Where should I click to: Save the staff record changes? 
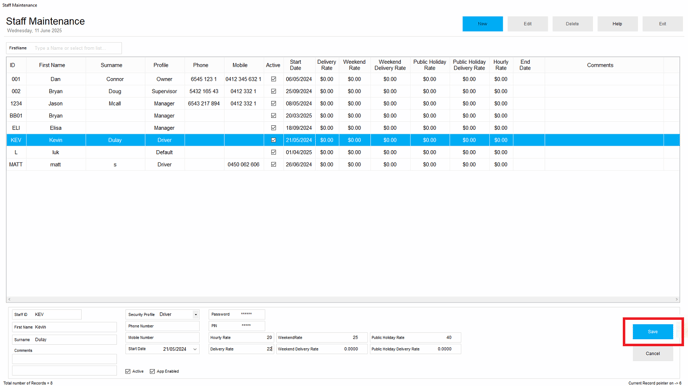[x=652, y=332]
